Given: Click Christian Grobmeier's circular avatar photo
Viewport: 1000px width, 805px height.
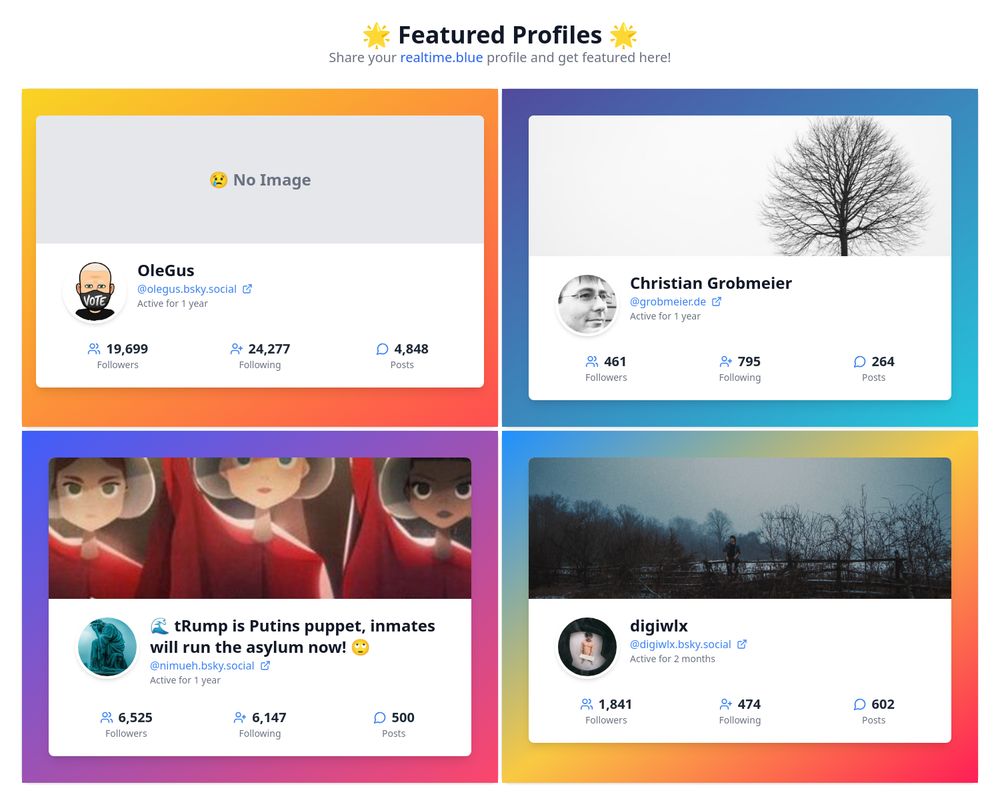Looking at the screenshot, I should tap(588, 308).
